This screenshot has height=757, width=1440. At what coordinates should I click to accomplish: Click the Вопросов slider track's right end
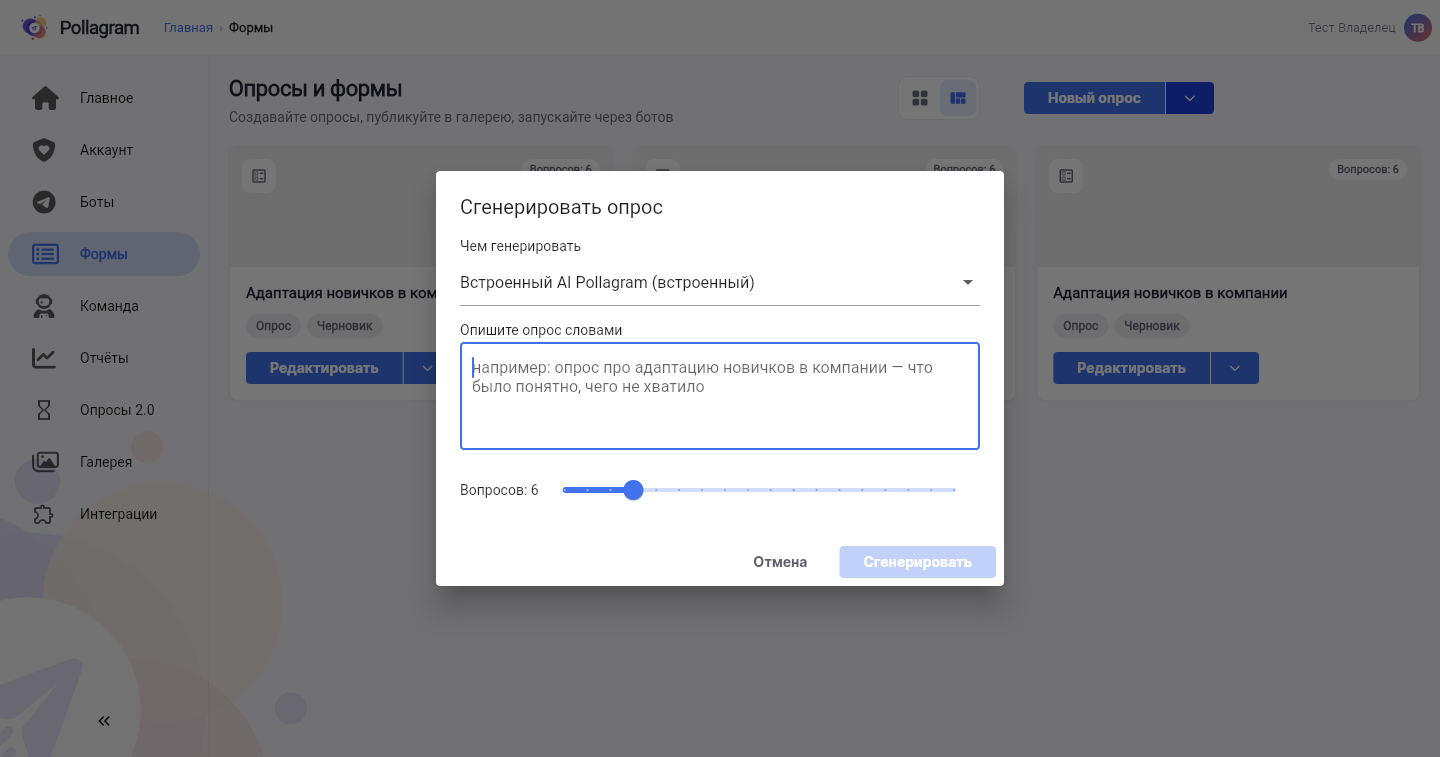coord(954,490)
